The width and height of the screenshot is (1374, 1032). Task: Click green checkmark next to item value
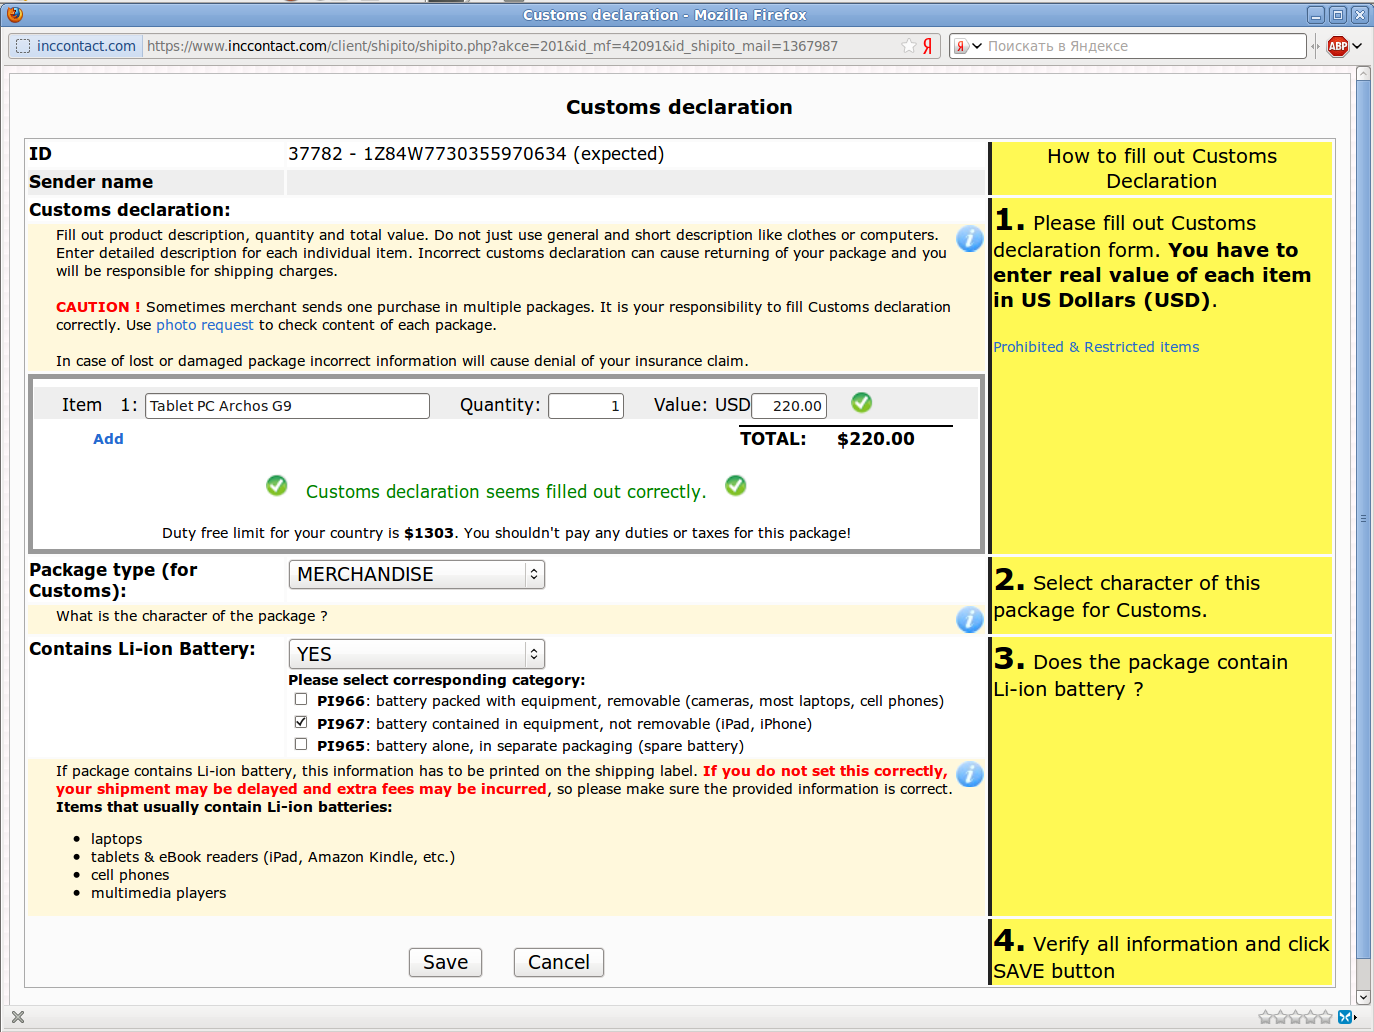coord(861,402)
